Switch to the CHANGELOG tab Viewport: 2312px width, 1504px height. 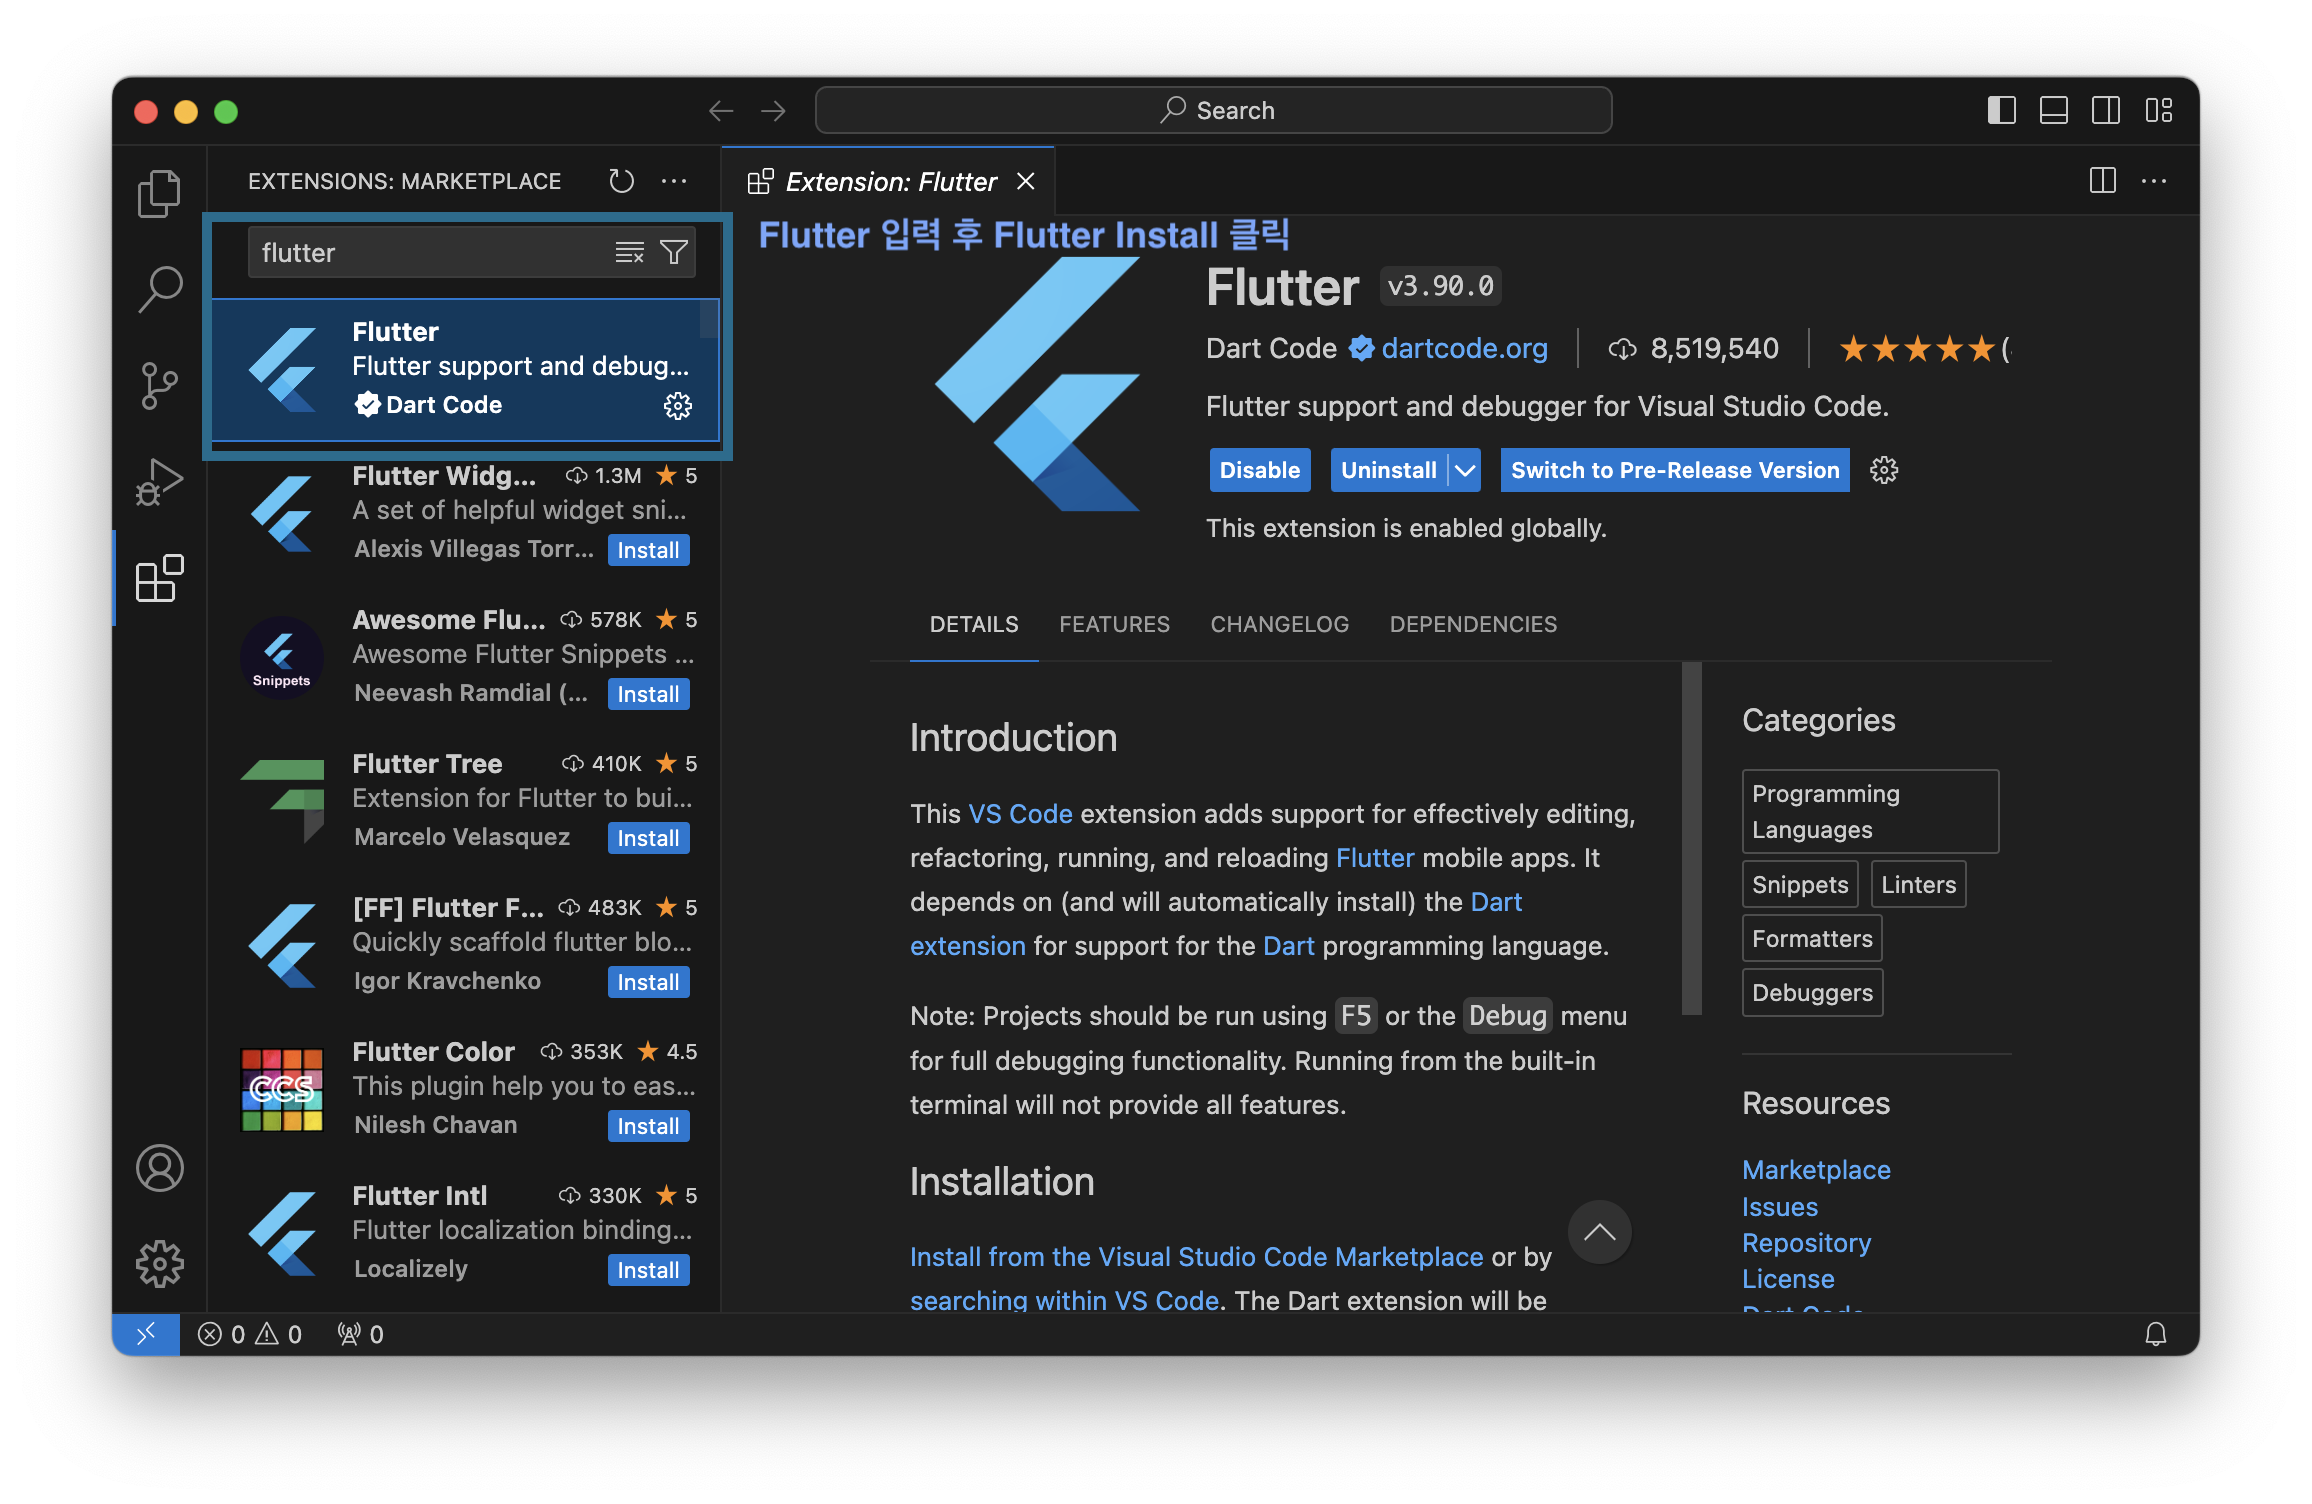tap(1279, 624)
